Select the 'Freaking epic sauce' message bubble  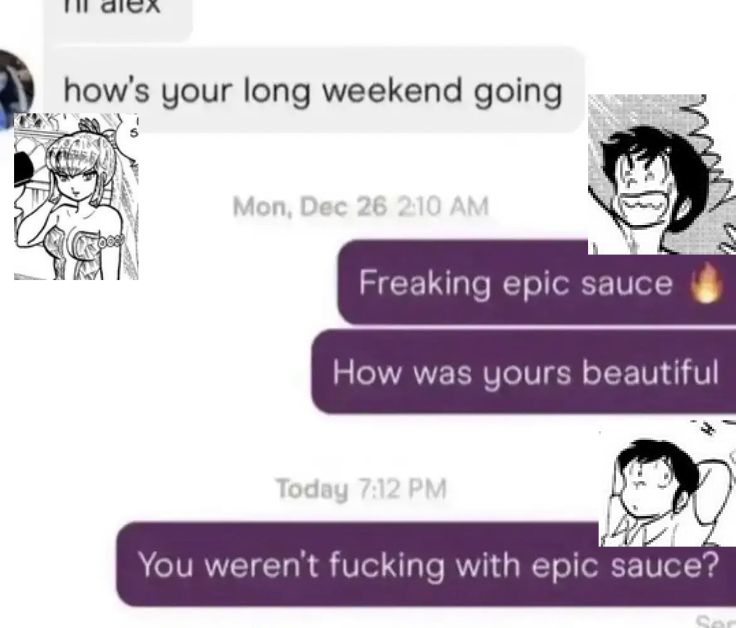(x=537, y=282)
